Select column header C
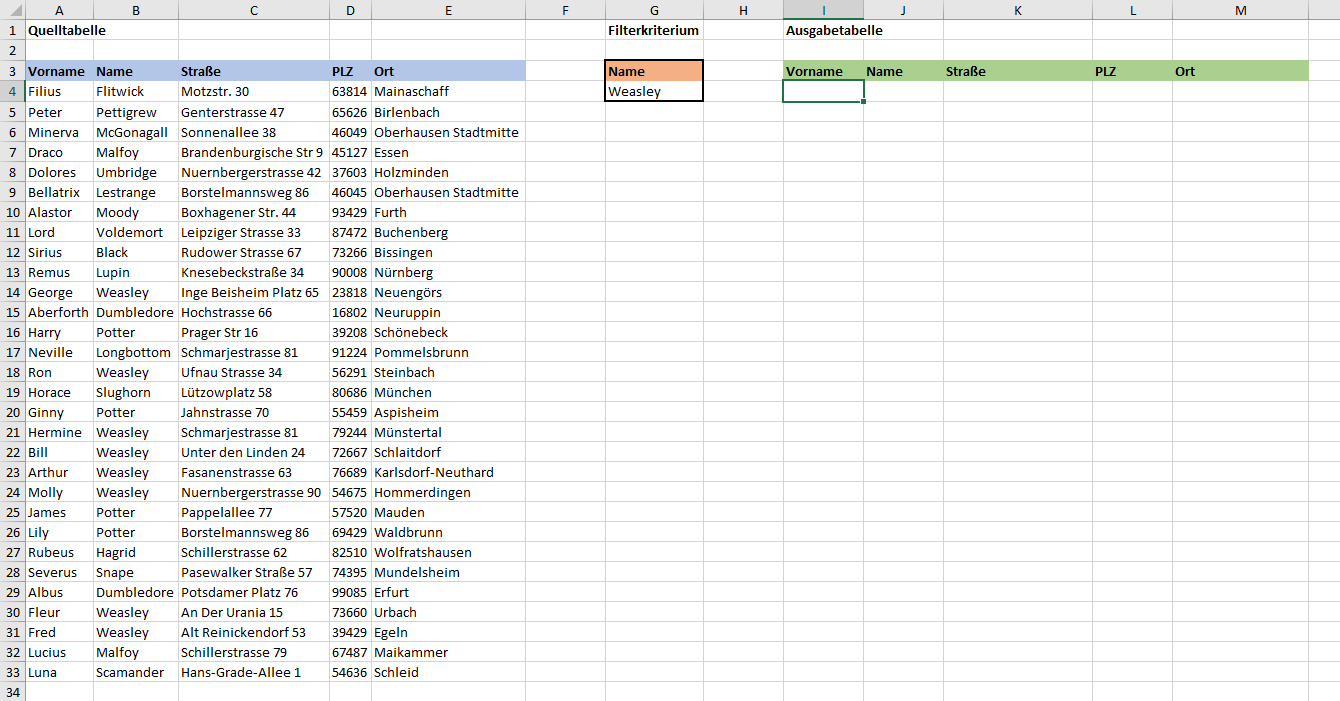The image size is (1340, 701). coord(254,10)
